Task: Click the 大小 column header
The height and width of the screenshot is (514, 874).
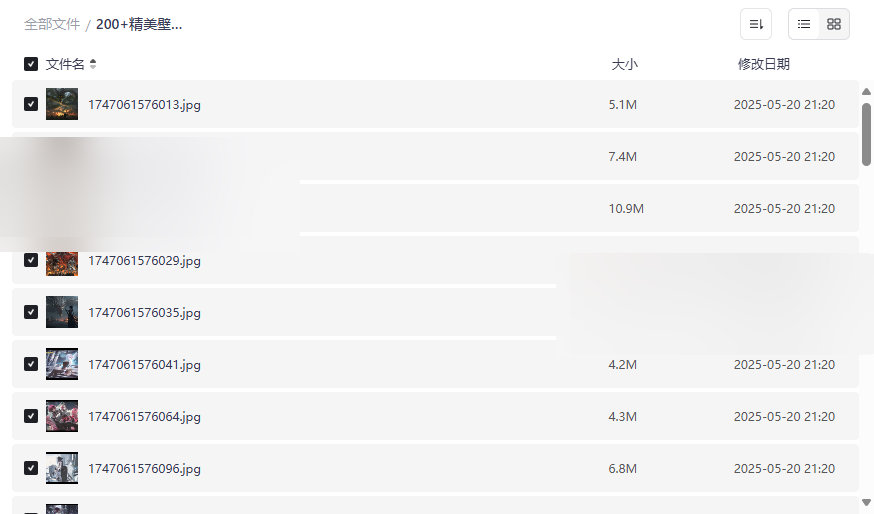Action: pyautogui.click(x=624, y=64)
